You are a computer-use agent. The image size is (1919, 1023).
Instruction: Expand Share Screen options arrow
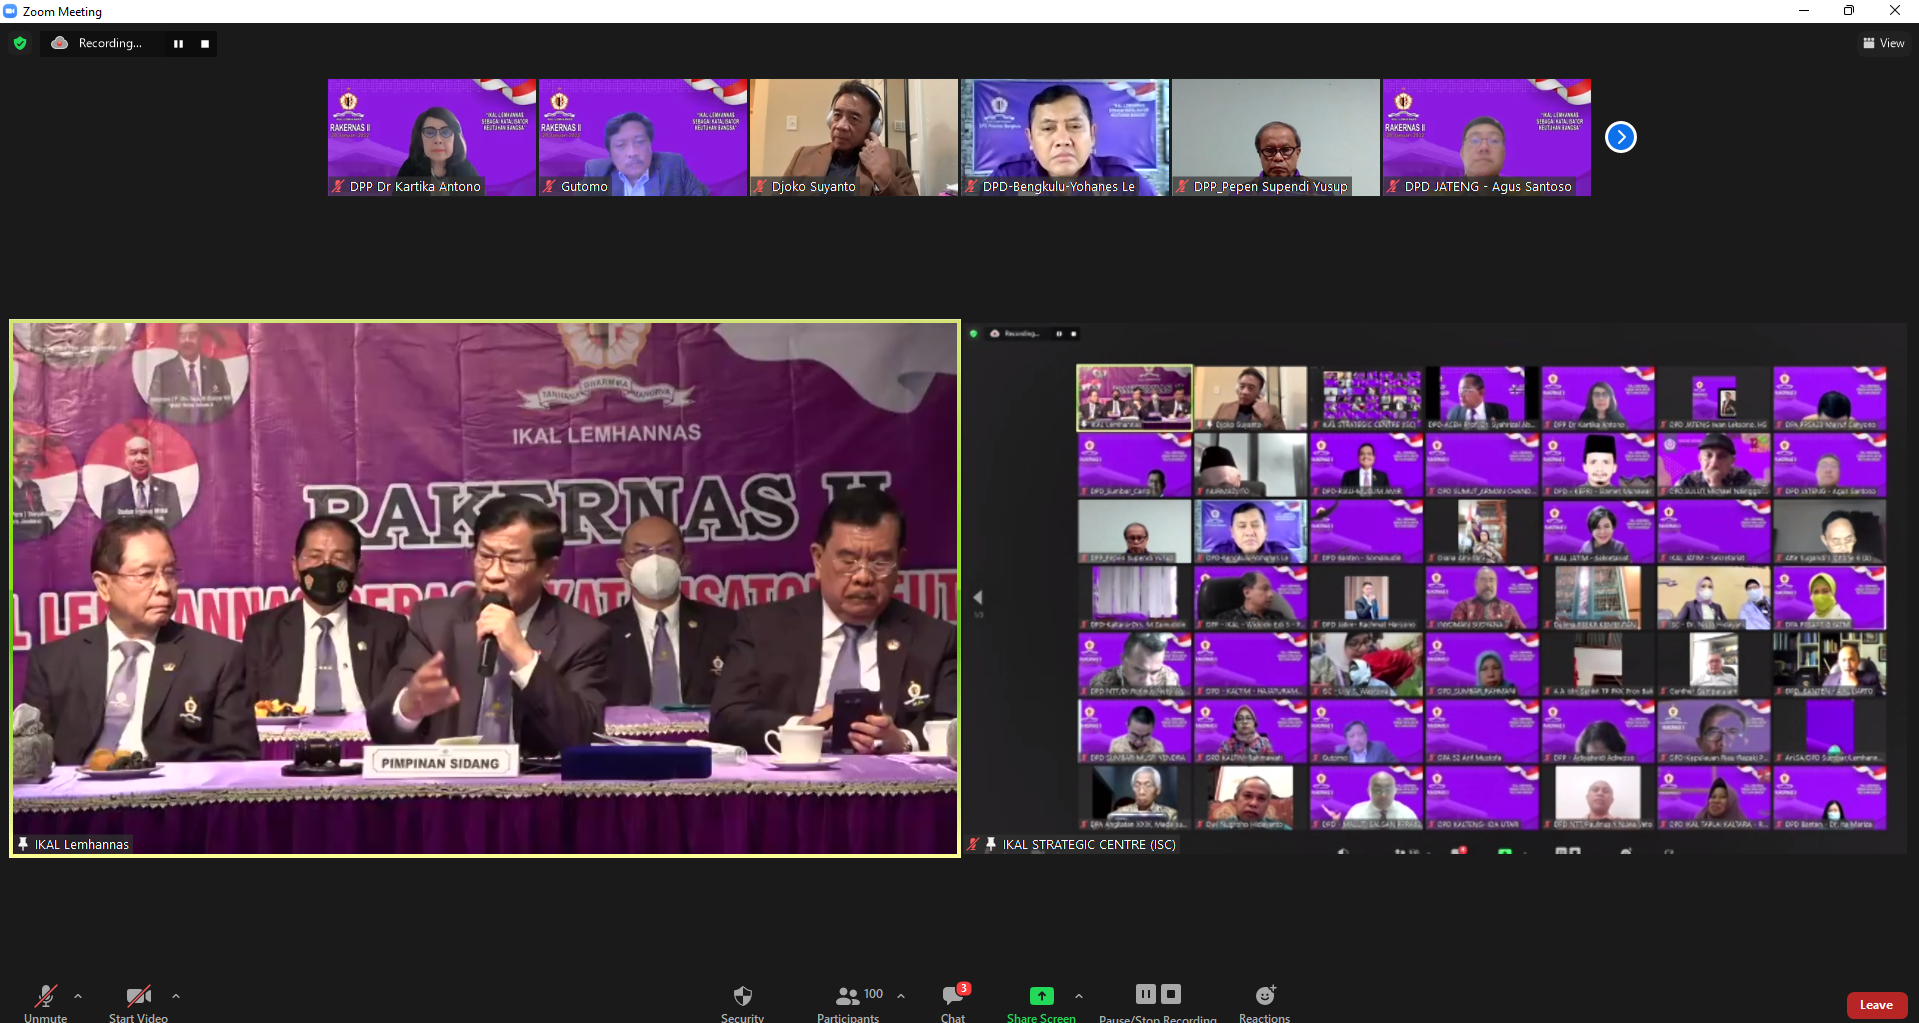click(x=1078, y=996)
